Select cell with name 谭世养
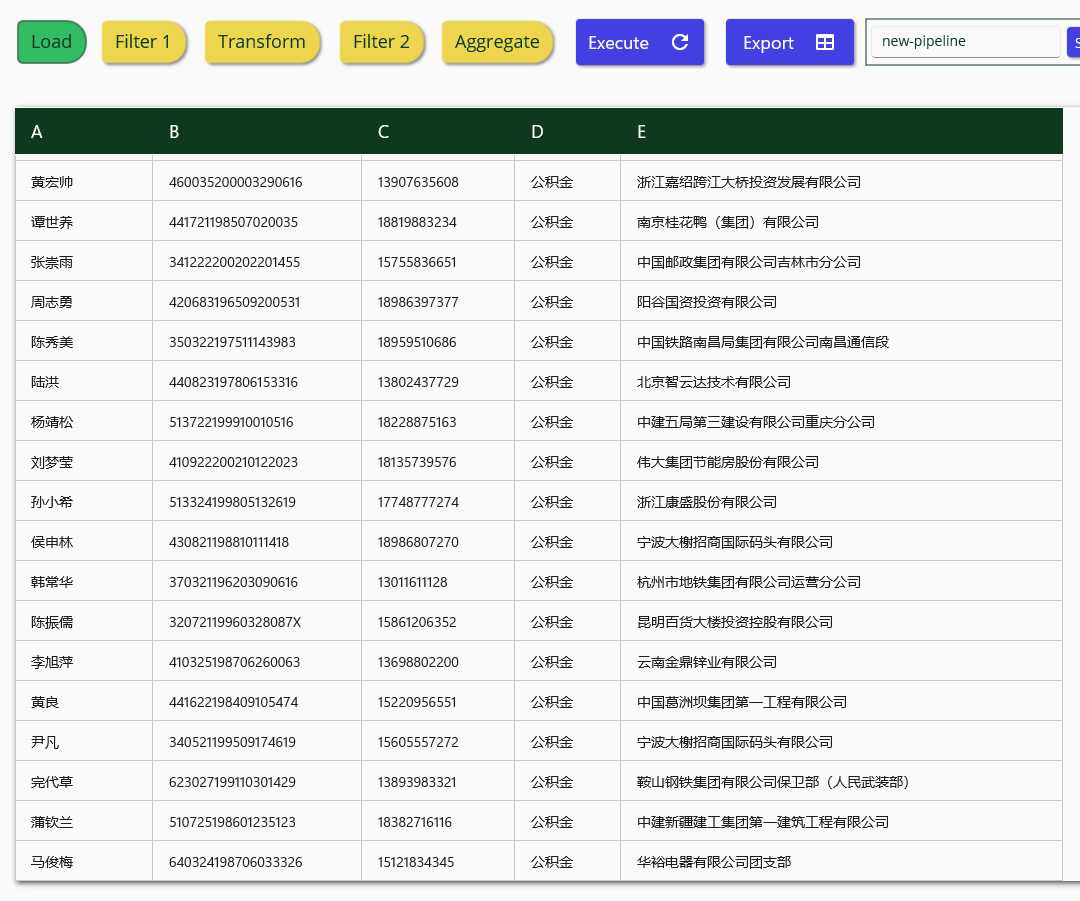Screen dimensions: 1080x901 (x=84, y=222)
